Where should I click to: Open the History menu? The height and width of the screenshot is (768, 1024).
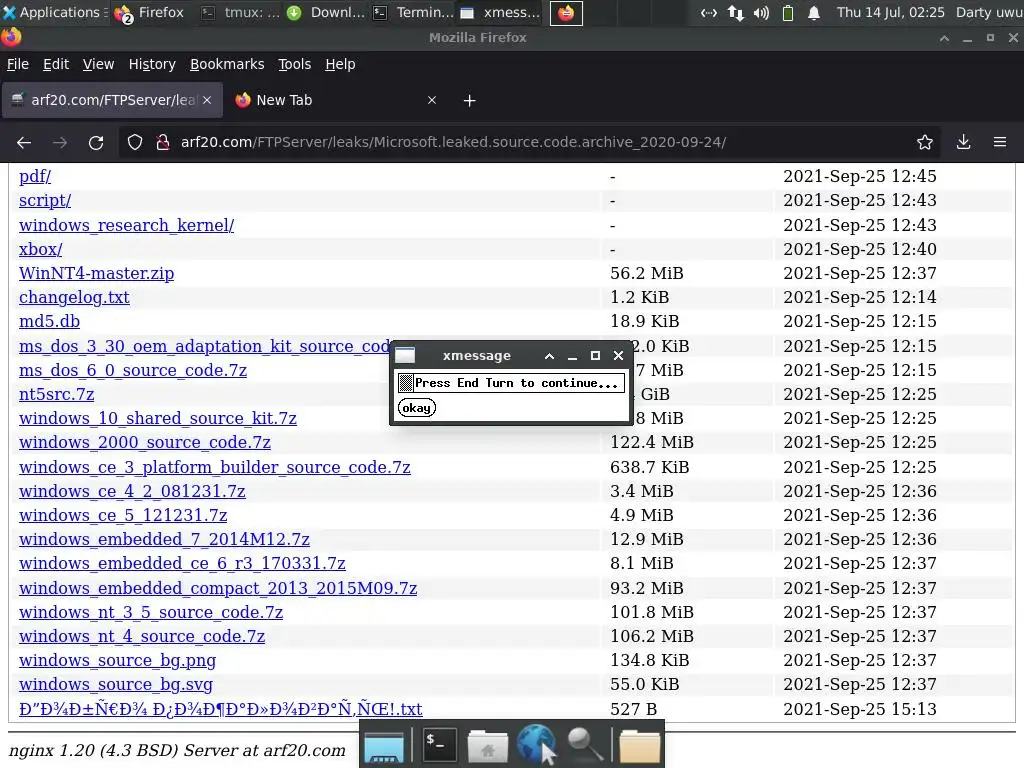click(152, 64)
